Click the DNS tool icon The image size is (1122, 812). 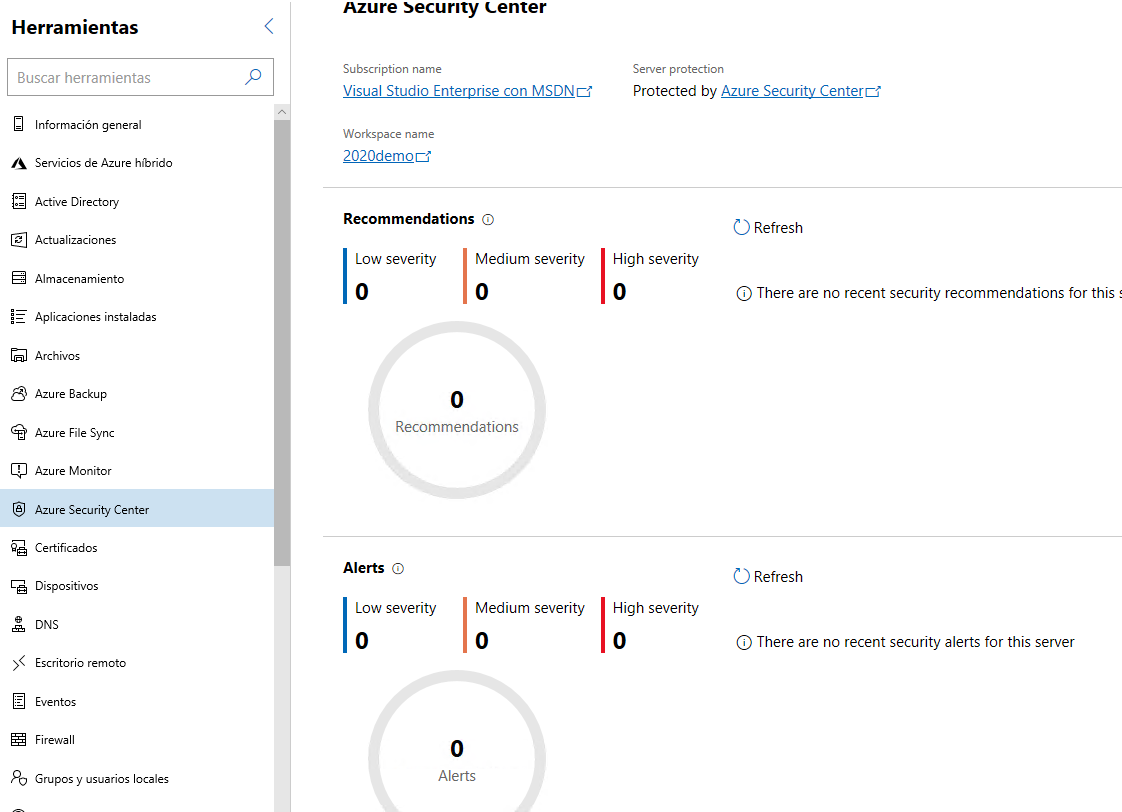[x=18, y=625]
